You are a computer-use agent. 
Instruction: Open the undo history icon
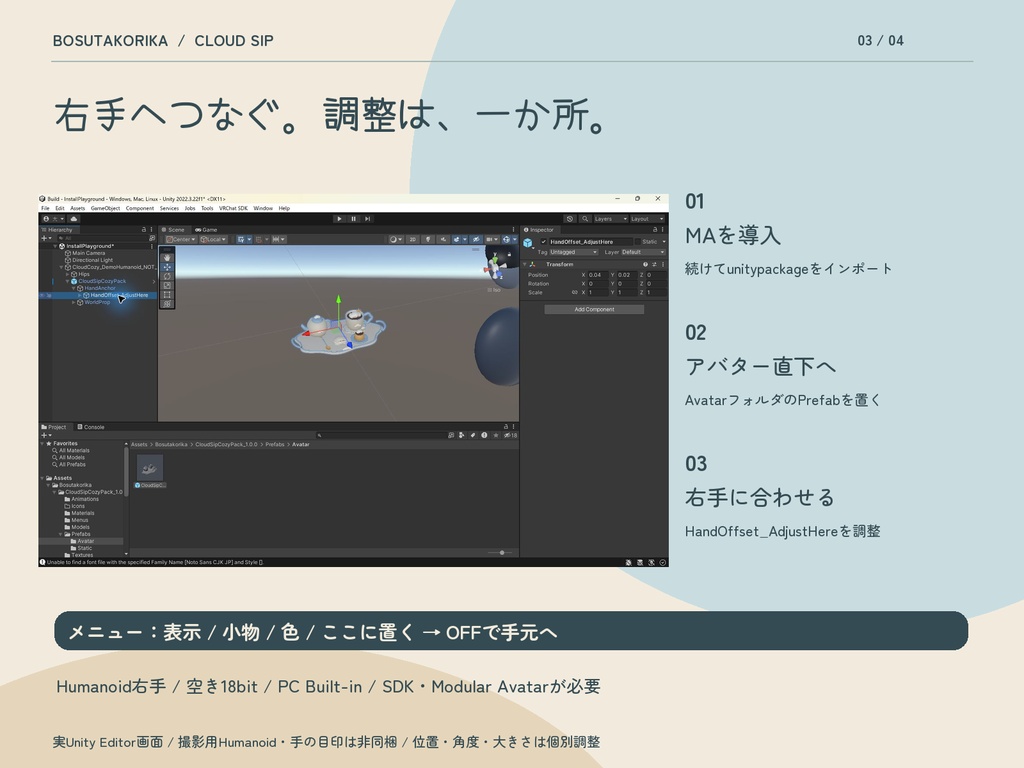569,219
